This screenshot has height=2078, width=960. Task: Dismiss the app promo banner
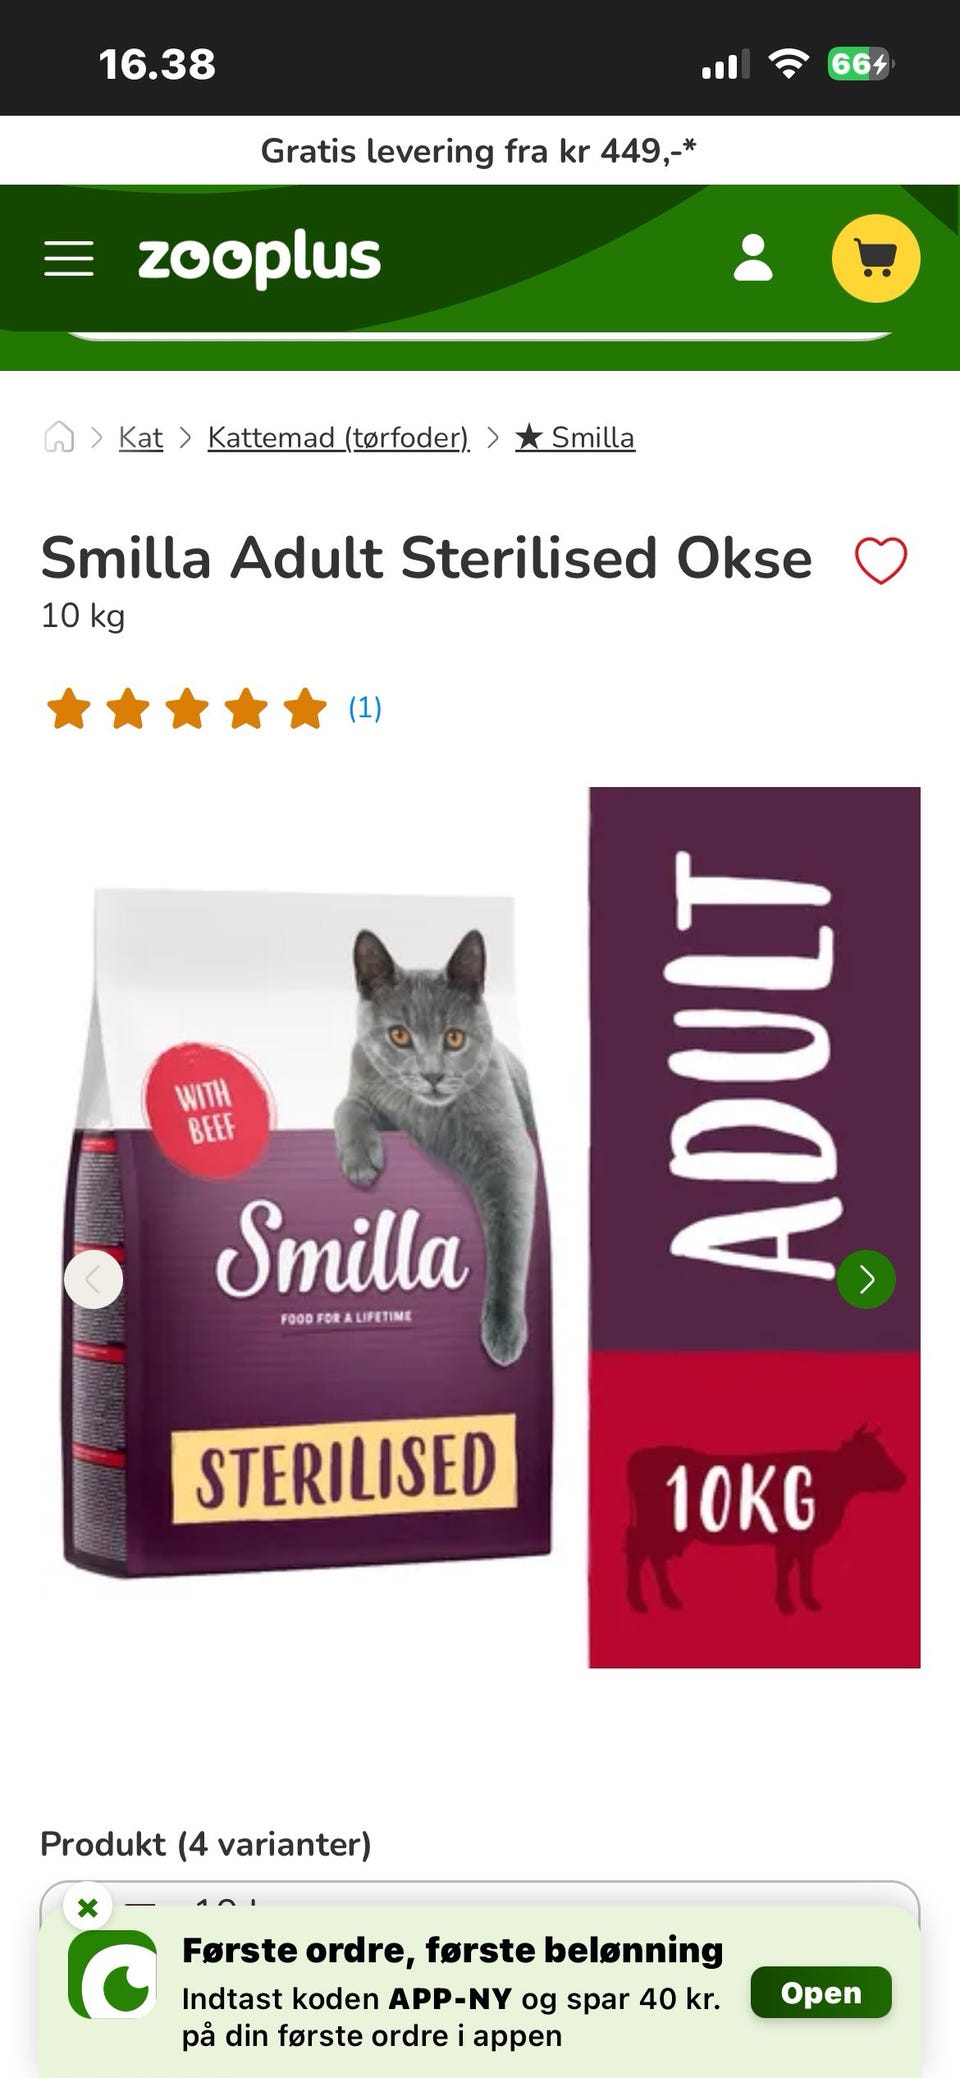[88, 1907]
